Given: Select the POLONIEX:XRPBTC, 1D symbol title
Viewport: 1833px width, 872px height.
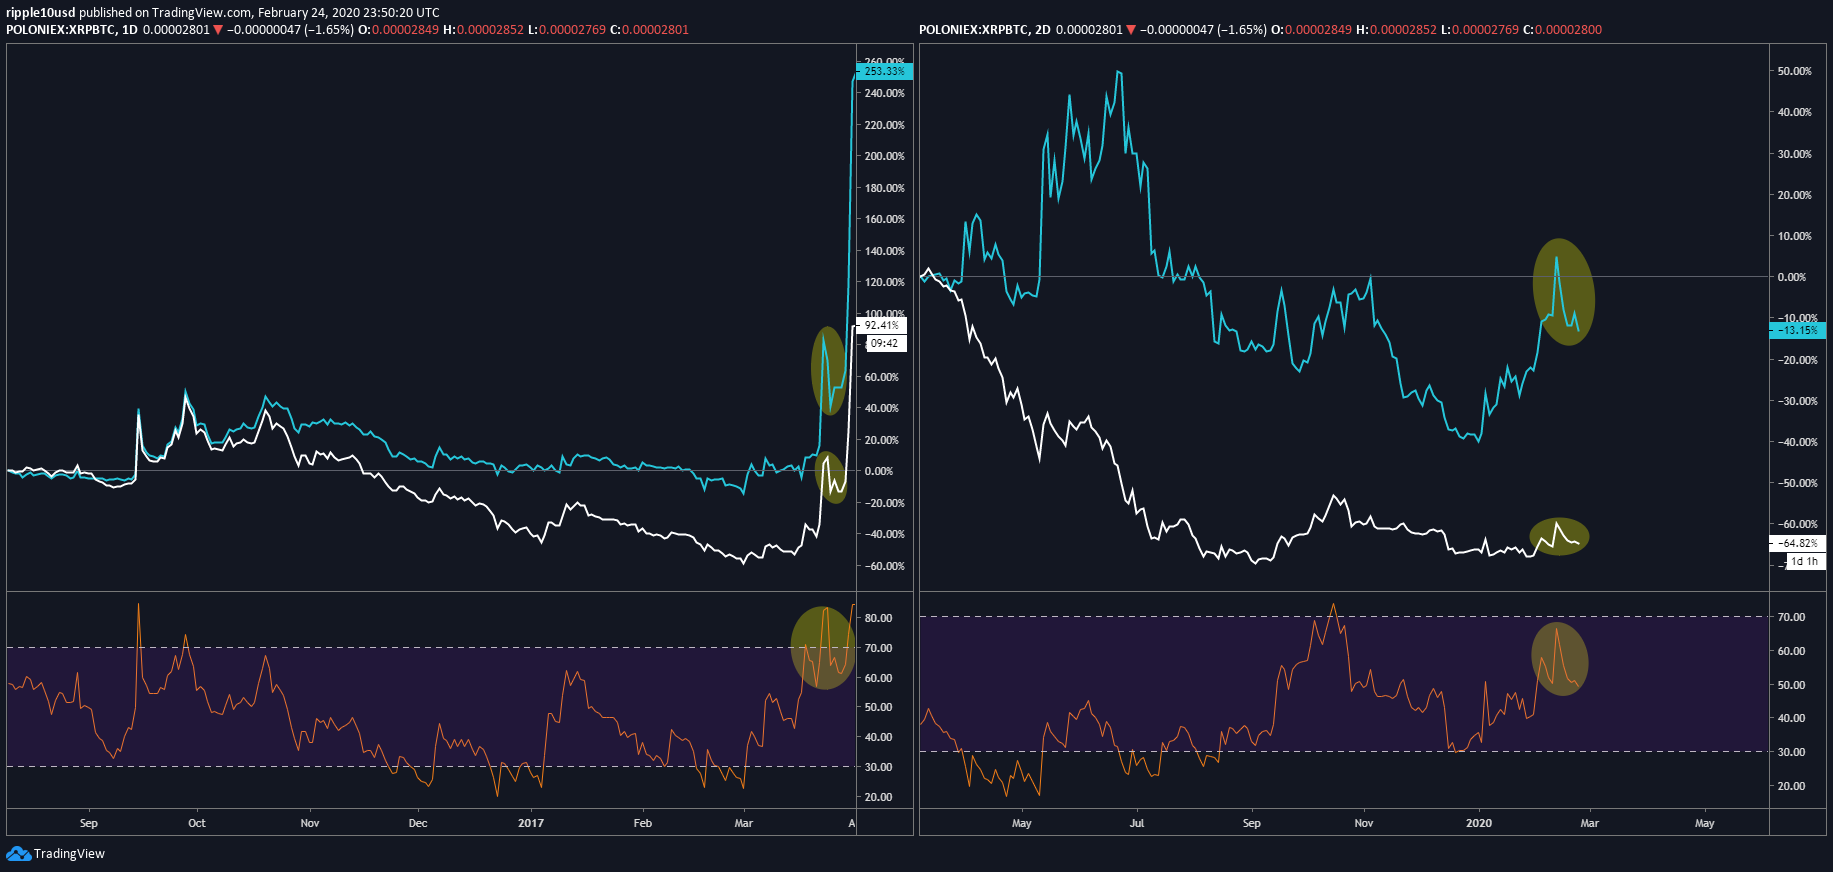Looking at the screenshot, I should point(72,30).
